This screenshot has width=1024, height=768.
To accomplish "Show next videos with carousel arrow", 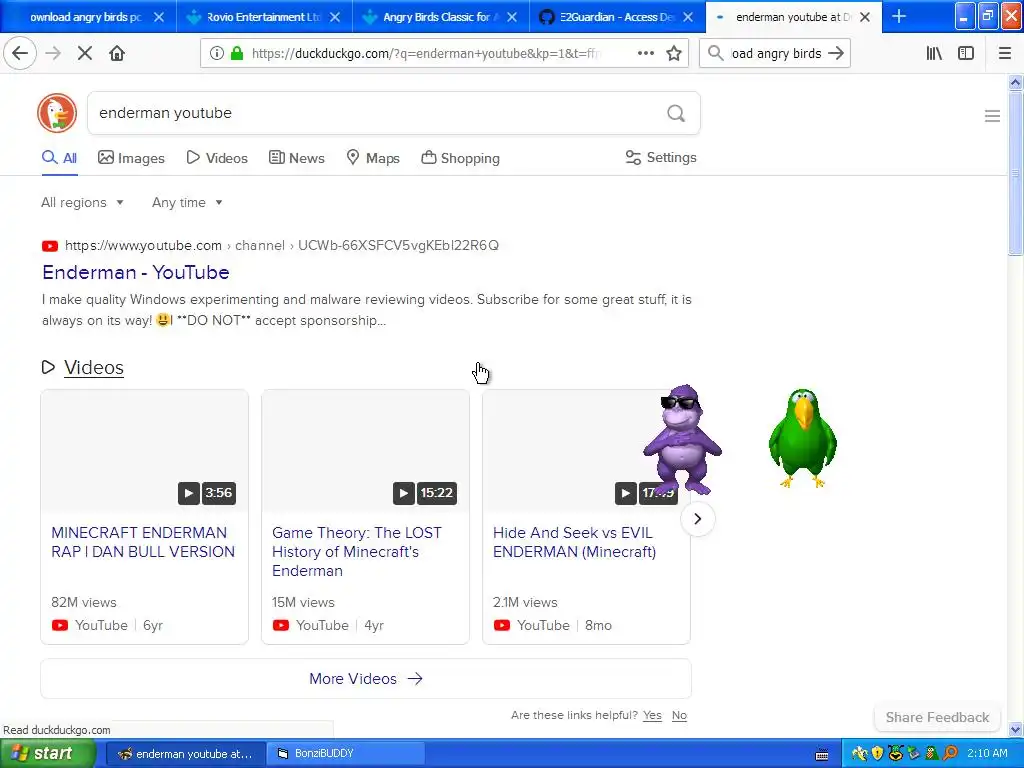I will tap(697, 519).
